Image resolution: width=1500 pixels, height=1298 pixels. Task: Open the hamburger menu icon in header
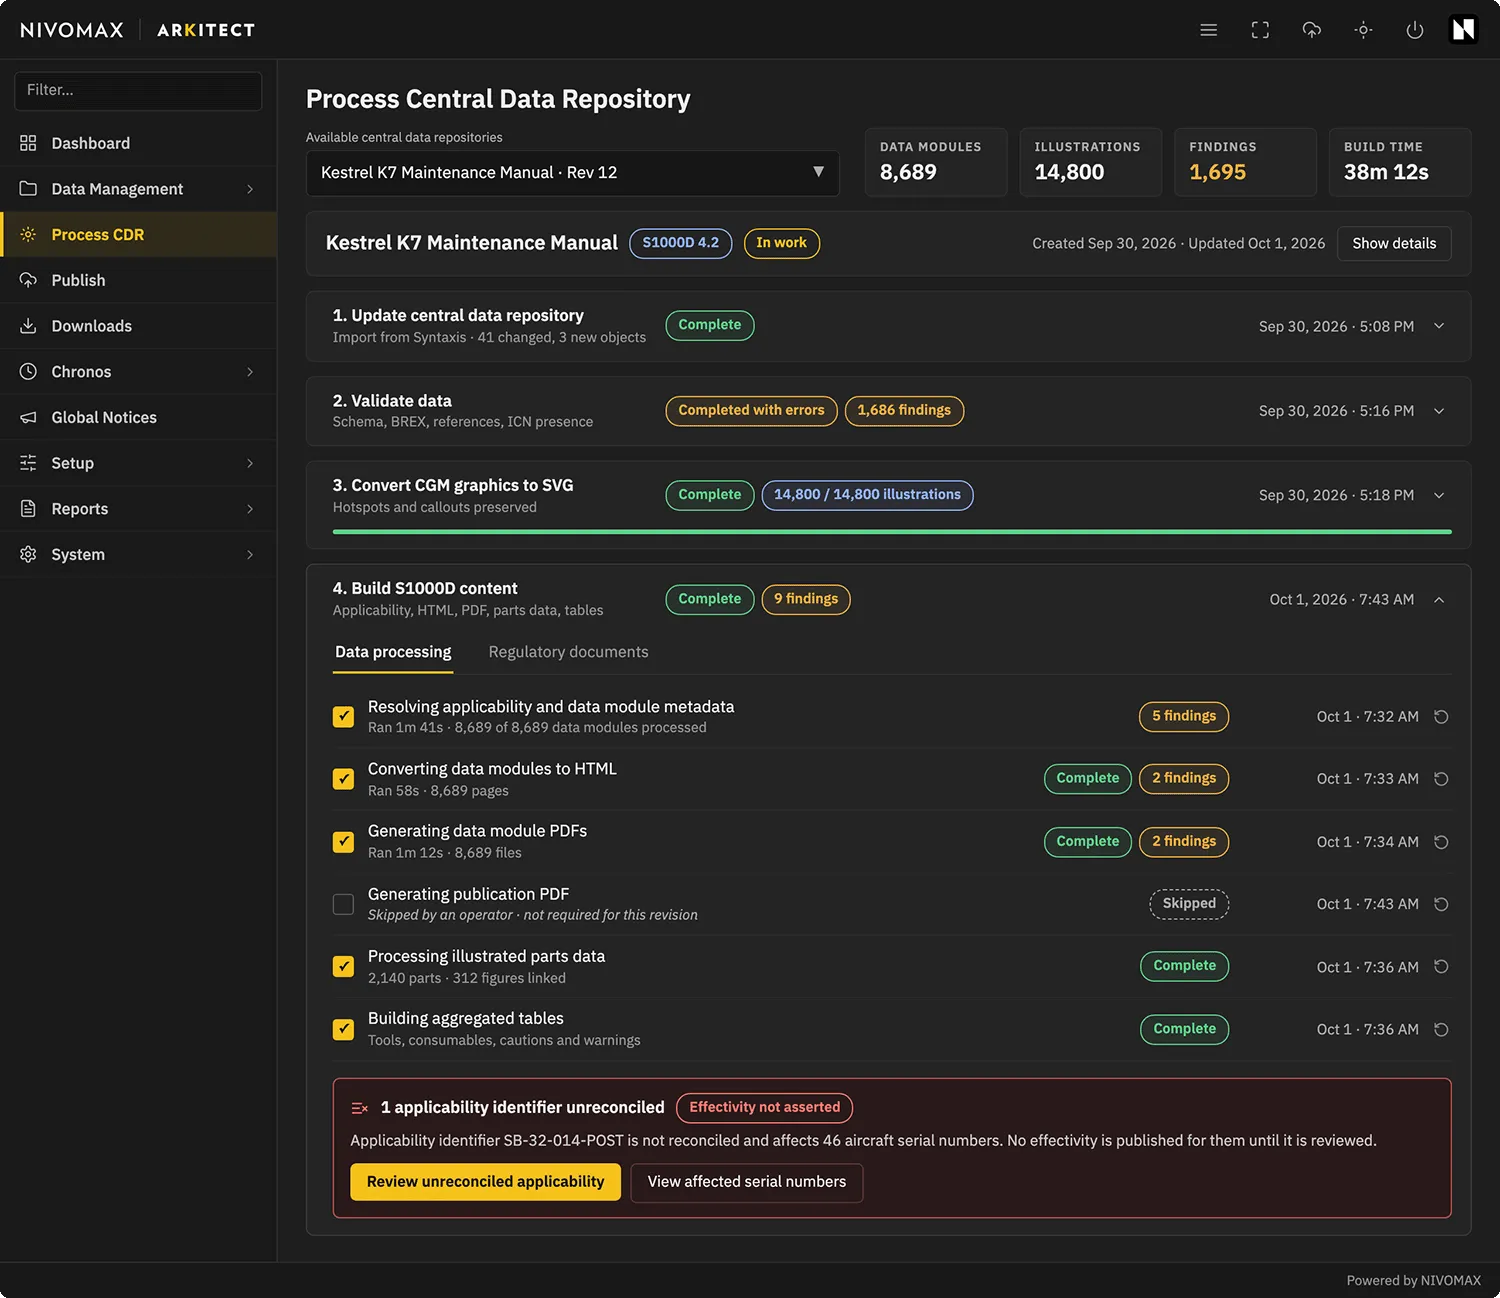click(x=1208, y=30)
